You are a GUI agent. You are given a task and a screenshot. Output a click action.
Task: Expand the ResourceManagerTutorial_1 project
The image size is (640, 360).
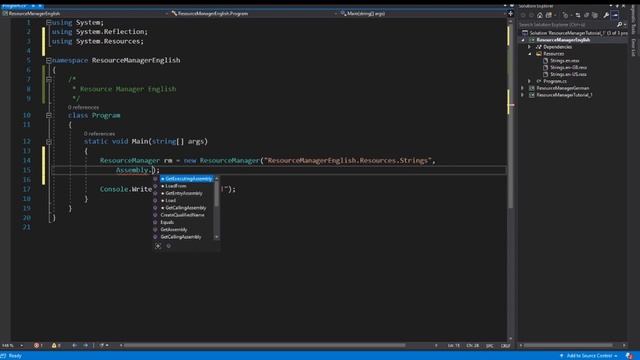coord(523,95)
